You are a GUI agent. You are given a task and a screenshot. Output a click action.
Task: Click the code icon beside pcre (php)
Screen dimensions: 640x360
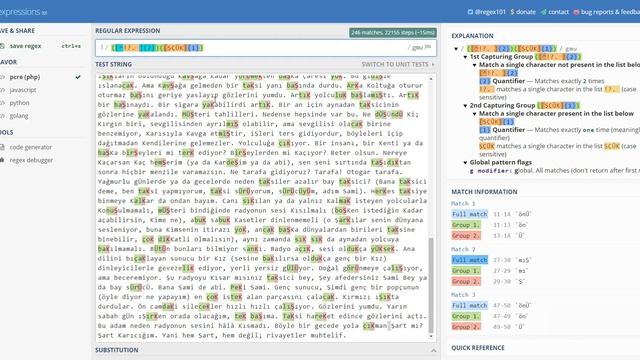(x=2, y=77)
